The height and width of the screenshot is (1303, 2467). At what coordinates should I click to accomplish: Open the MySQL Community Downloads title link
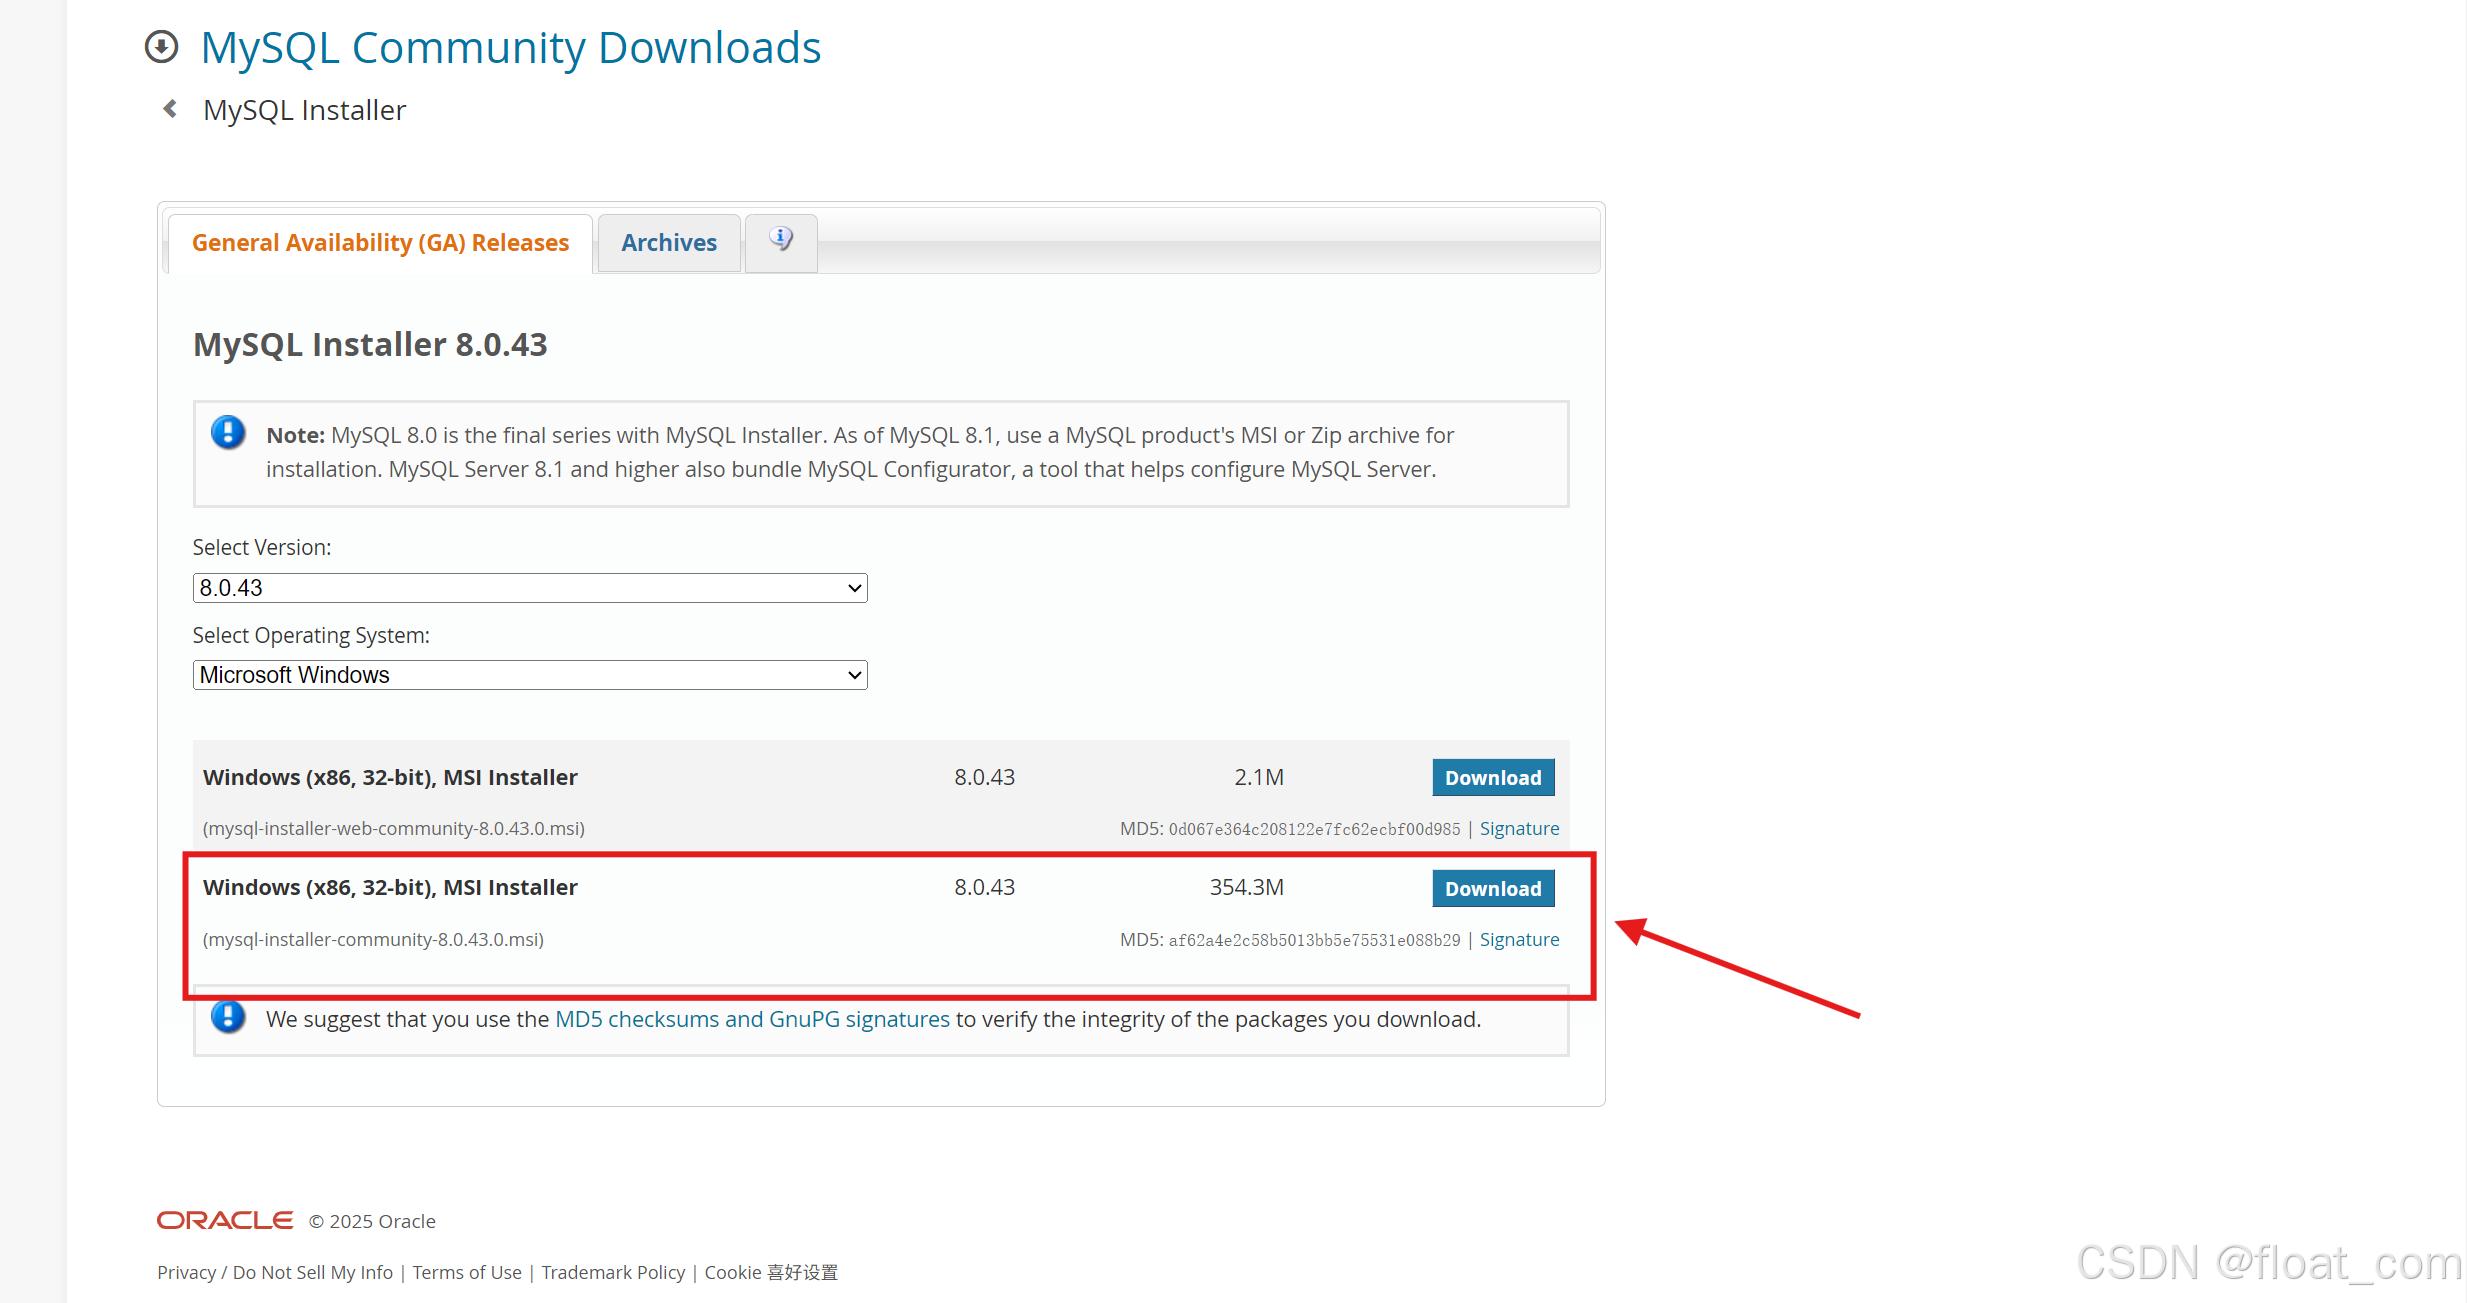(511, 47)
